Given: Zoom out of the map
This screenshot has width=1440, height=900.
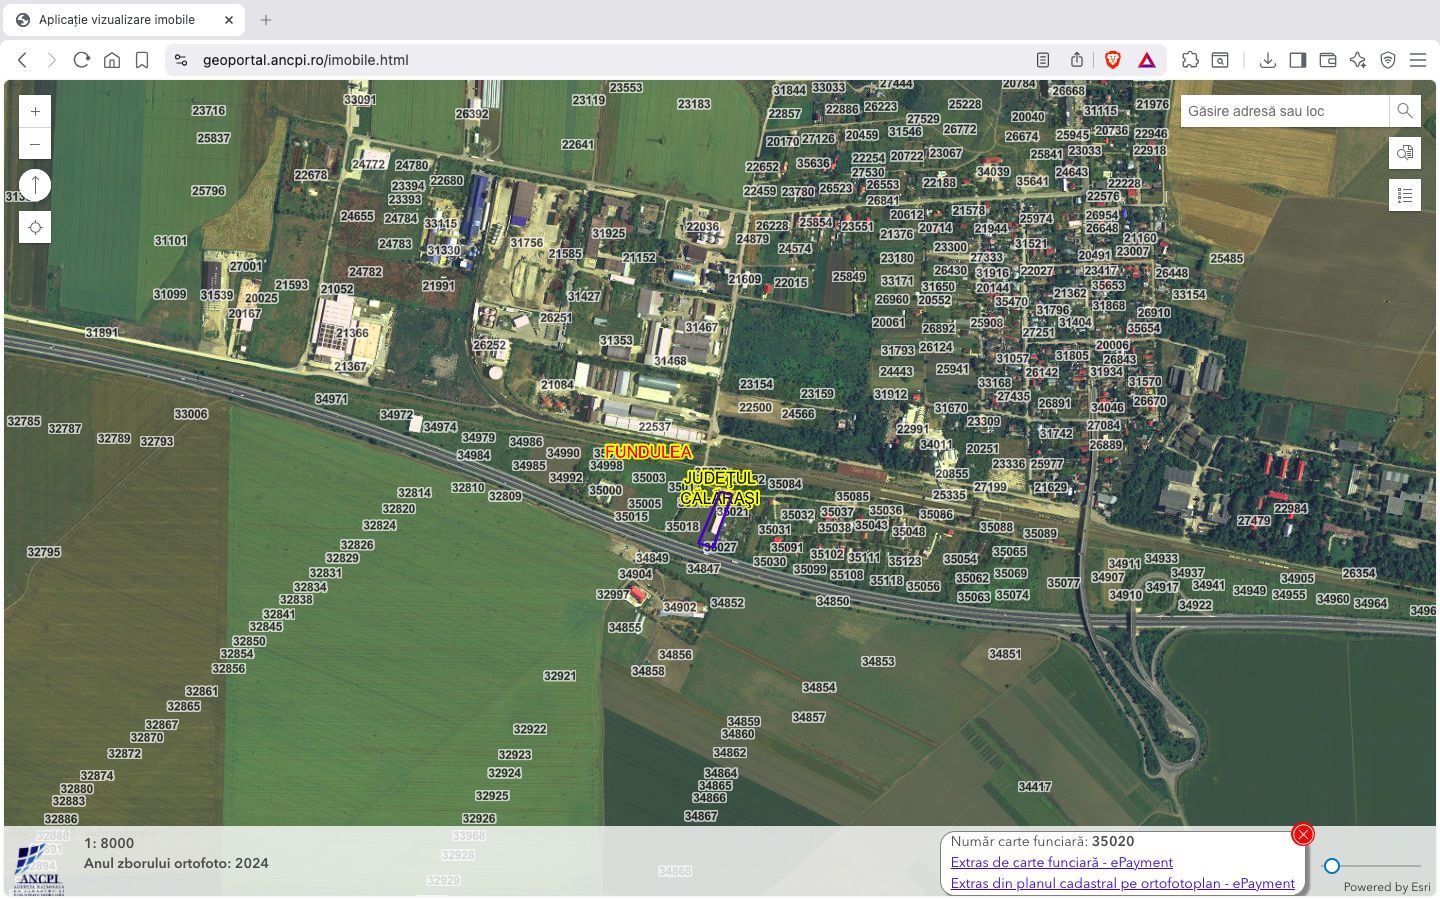Looking at the screenshot, I should coord(35,144).
